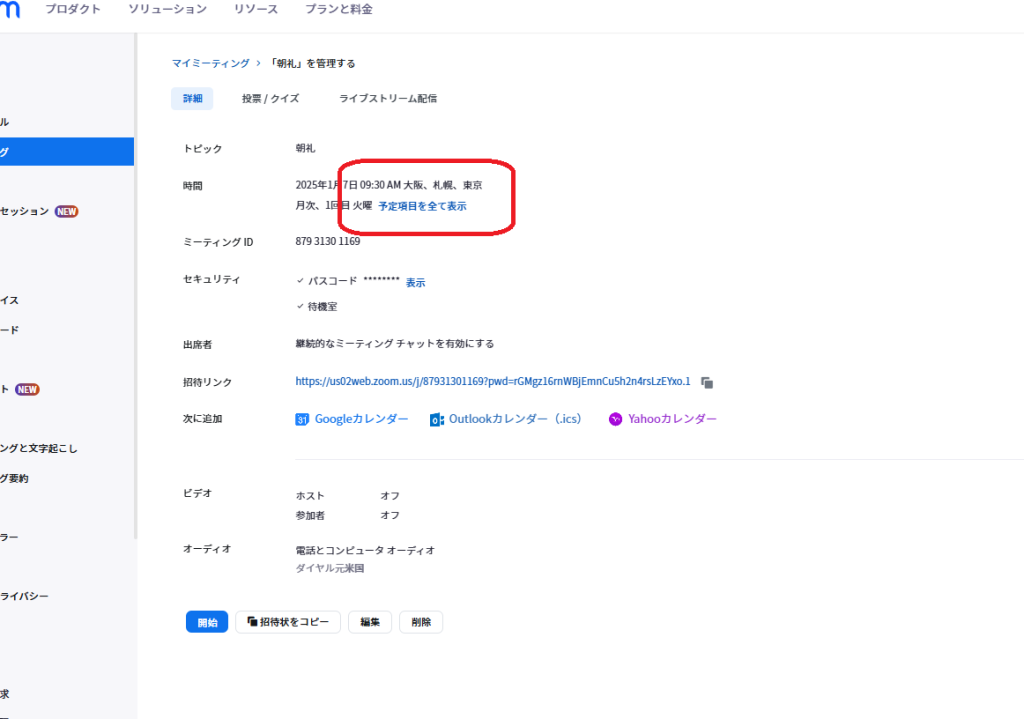This screenshot has height=719, width=1024.
Task: Open the us02web.zoom.us invite URL
Action: (x=493, y=381)
